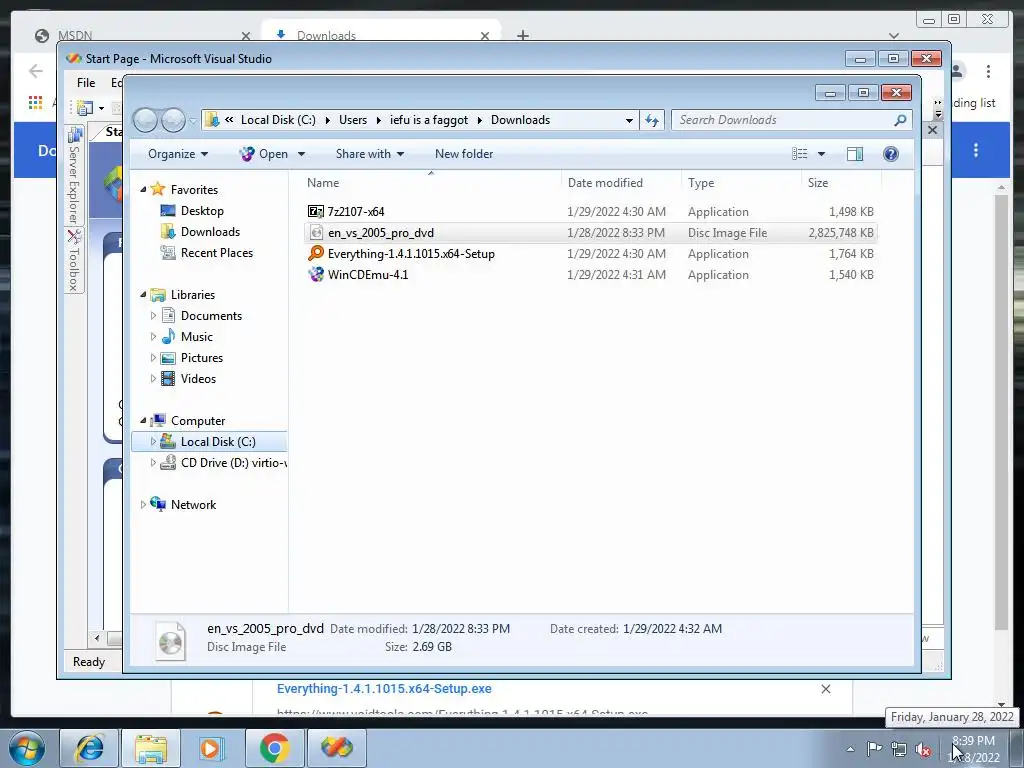Collapse the Libraries group

(143, 295)
